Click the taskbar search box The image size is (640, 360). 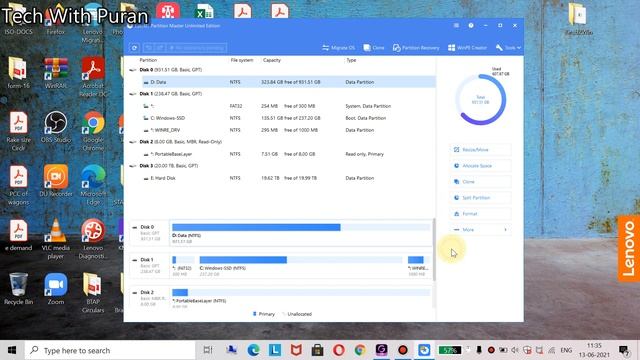[110, 350]
